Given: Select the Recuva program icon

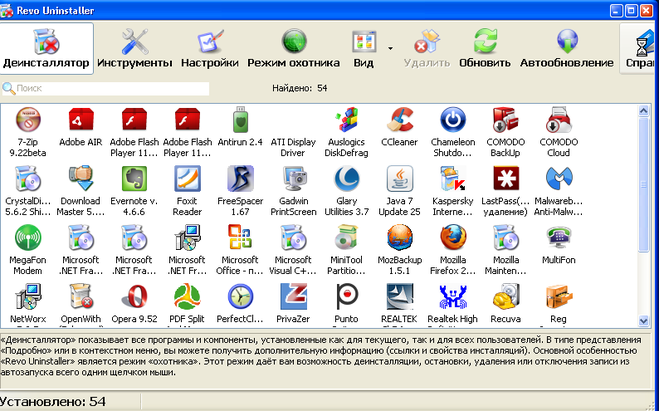Looking at the screenshot, I should coord(506,297).
